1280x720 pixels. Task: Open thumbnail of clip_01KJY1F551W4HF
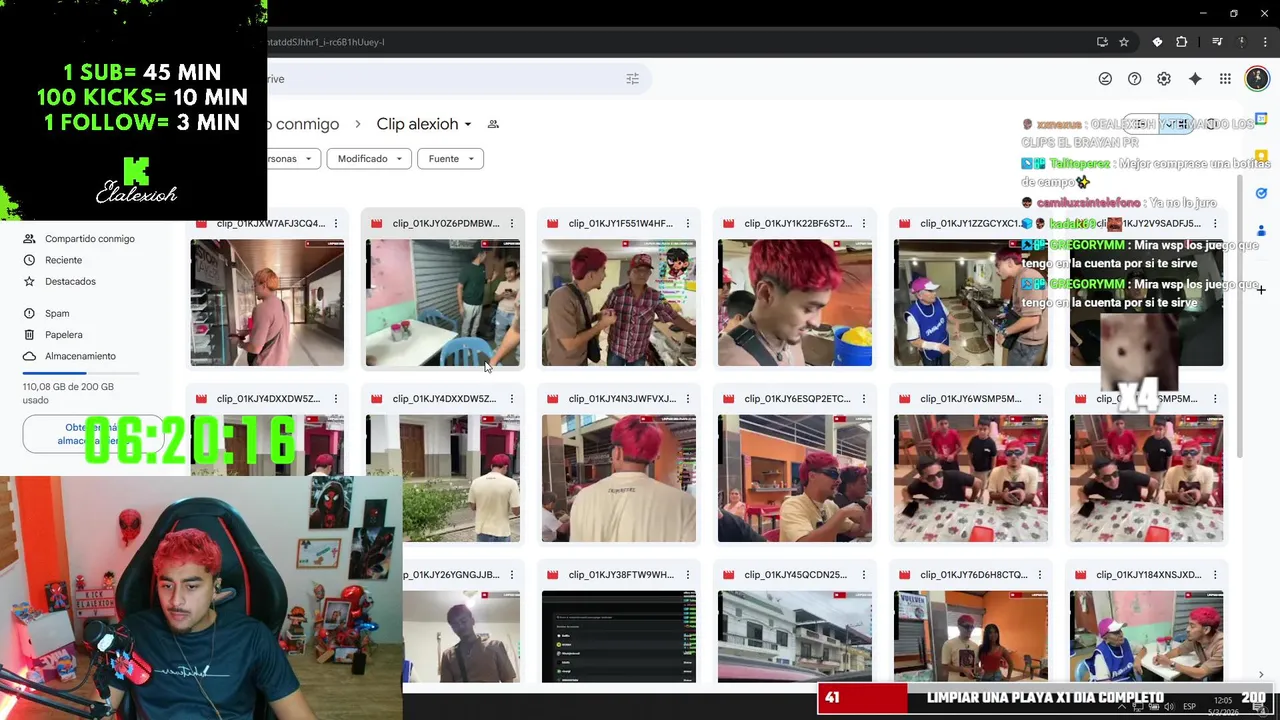pyautogui.click(x=619, y=303)
